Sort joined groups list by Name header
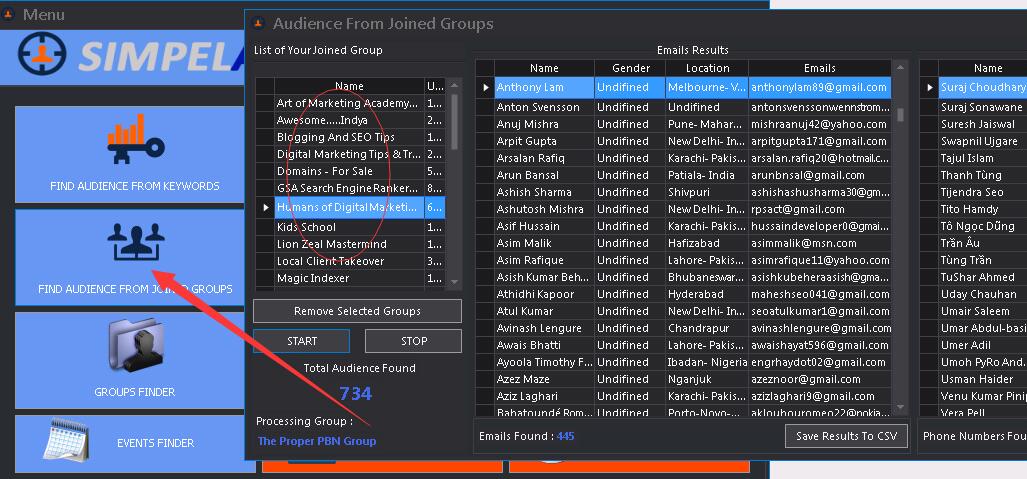The height and width of the screenshot is (479, 1027). pos(349,86)
